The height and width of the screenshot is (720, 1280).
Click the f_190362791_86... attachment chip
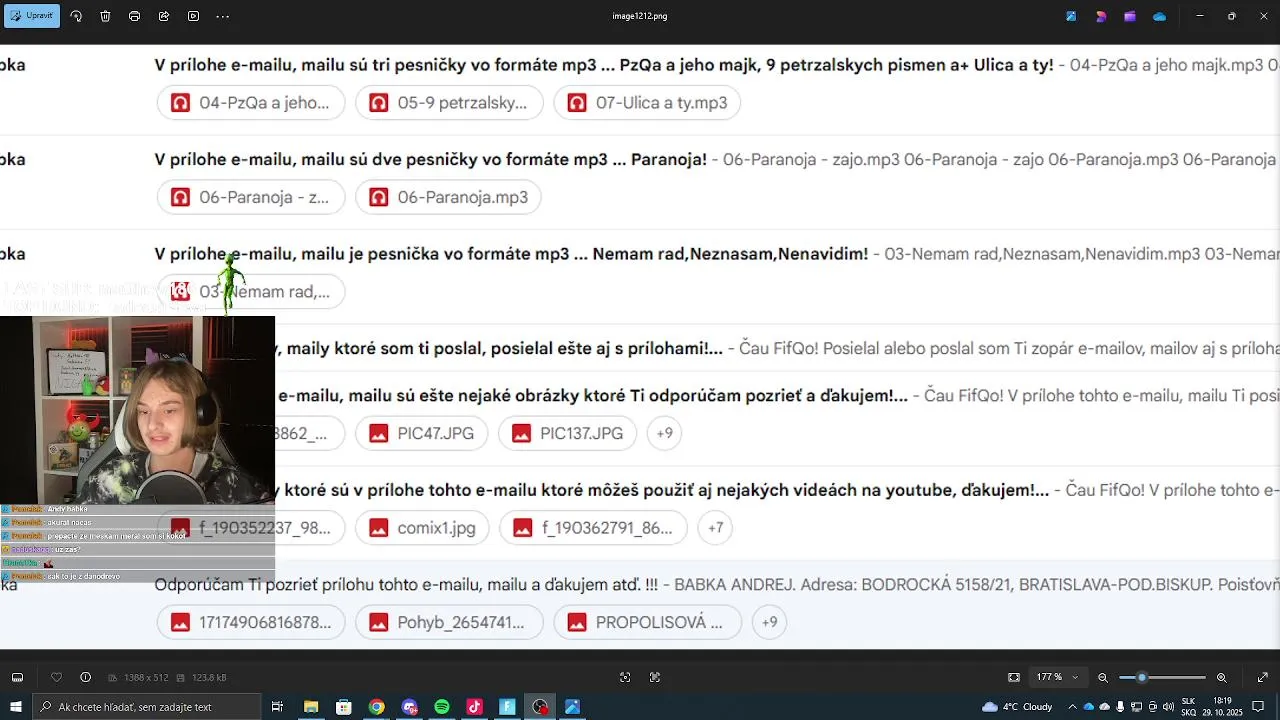pyautogui.click(x=593, y=528)
